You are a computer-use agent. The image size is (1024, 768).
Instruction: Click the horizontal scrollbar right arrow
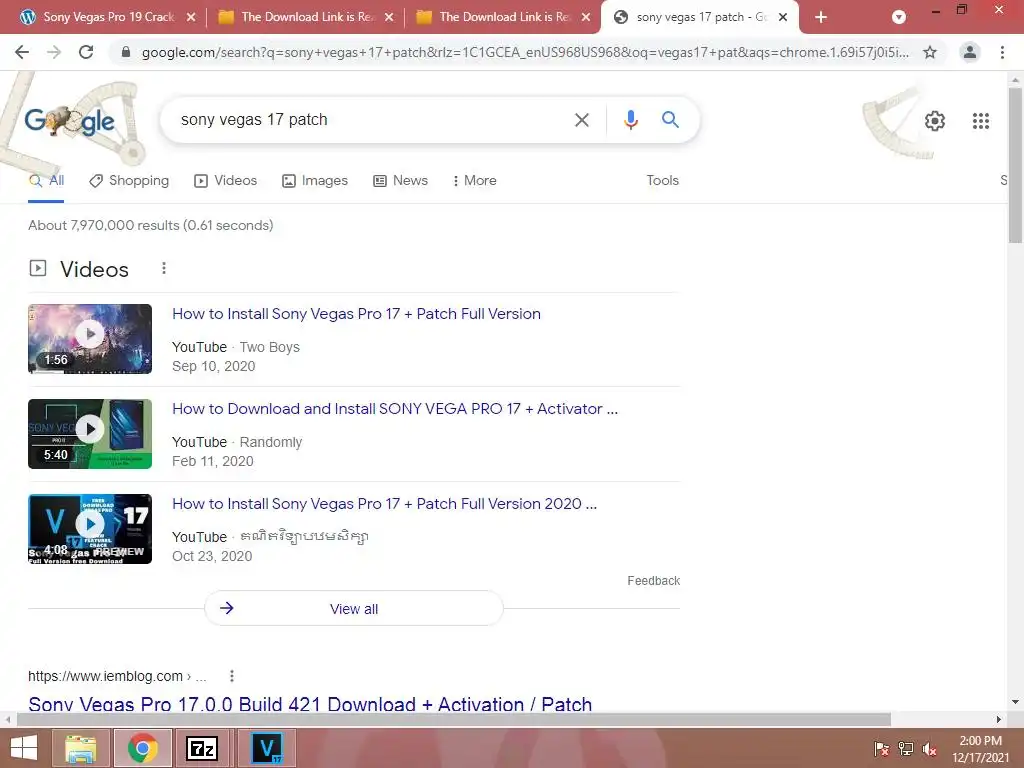[999, 719]
